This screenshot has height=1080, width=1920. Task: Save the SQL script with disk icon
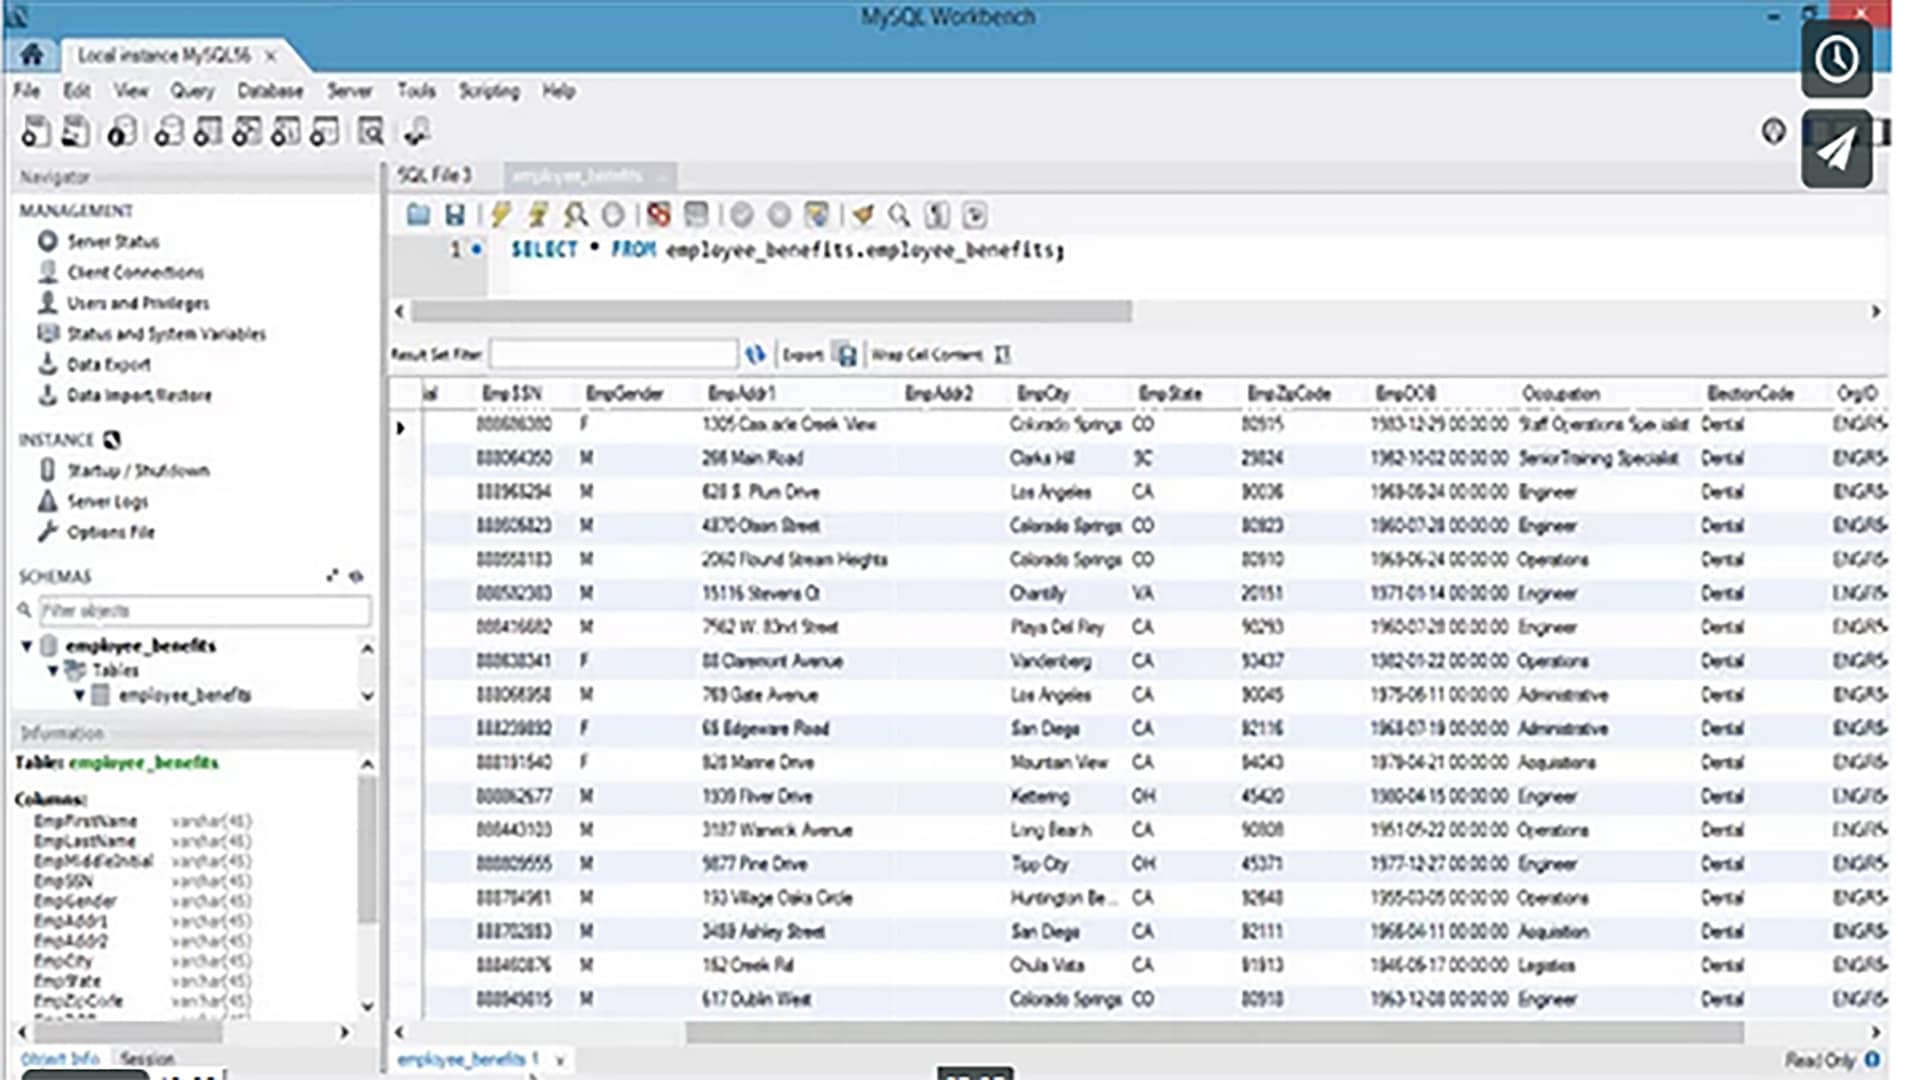pyautogui.click(x=455, y=215)
